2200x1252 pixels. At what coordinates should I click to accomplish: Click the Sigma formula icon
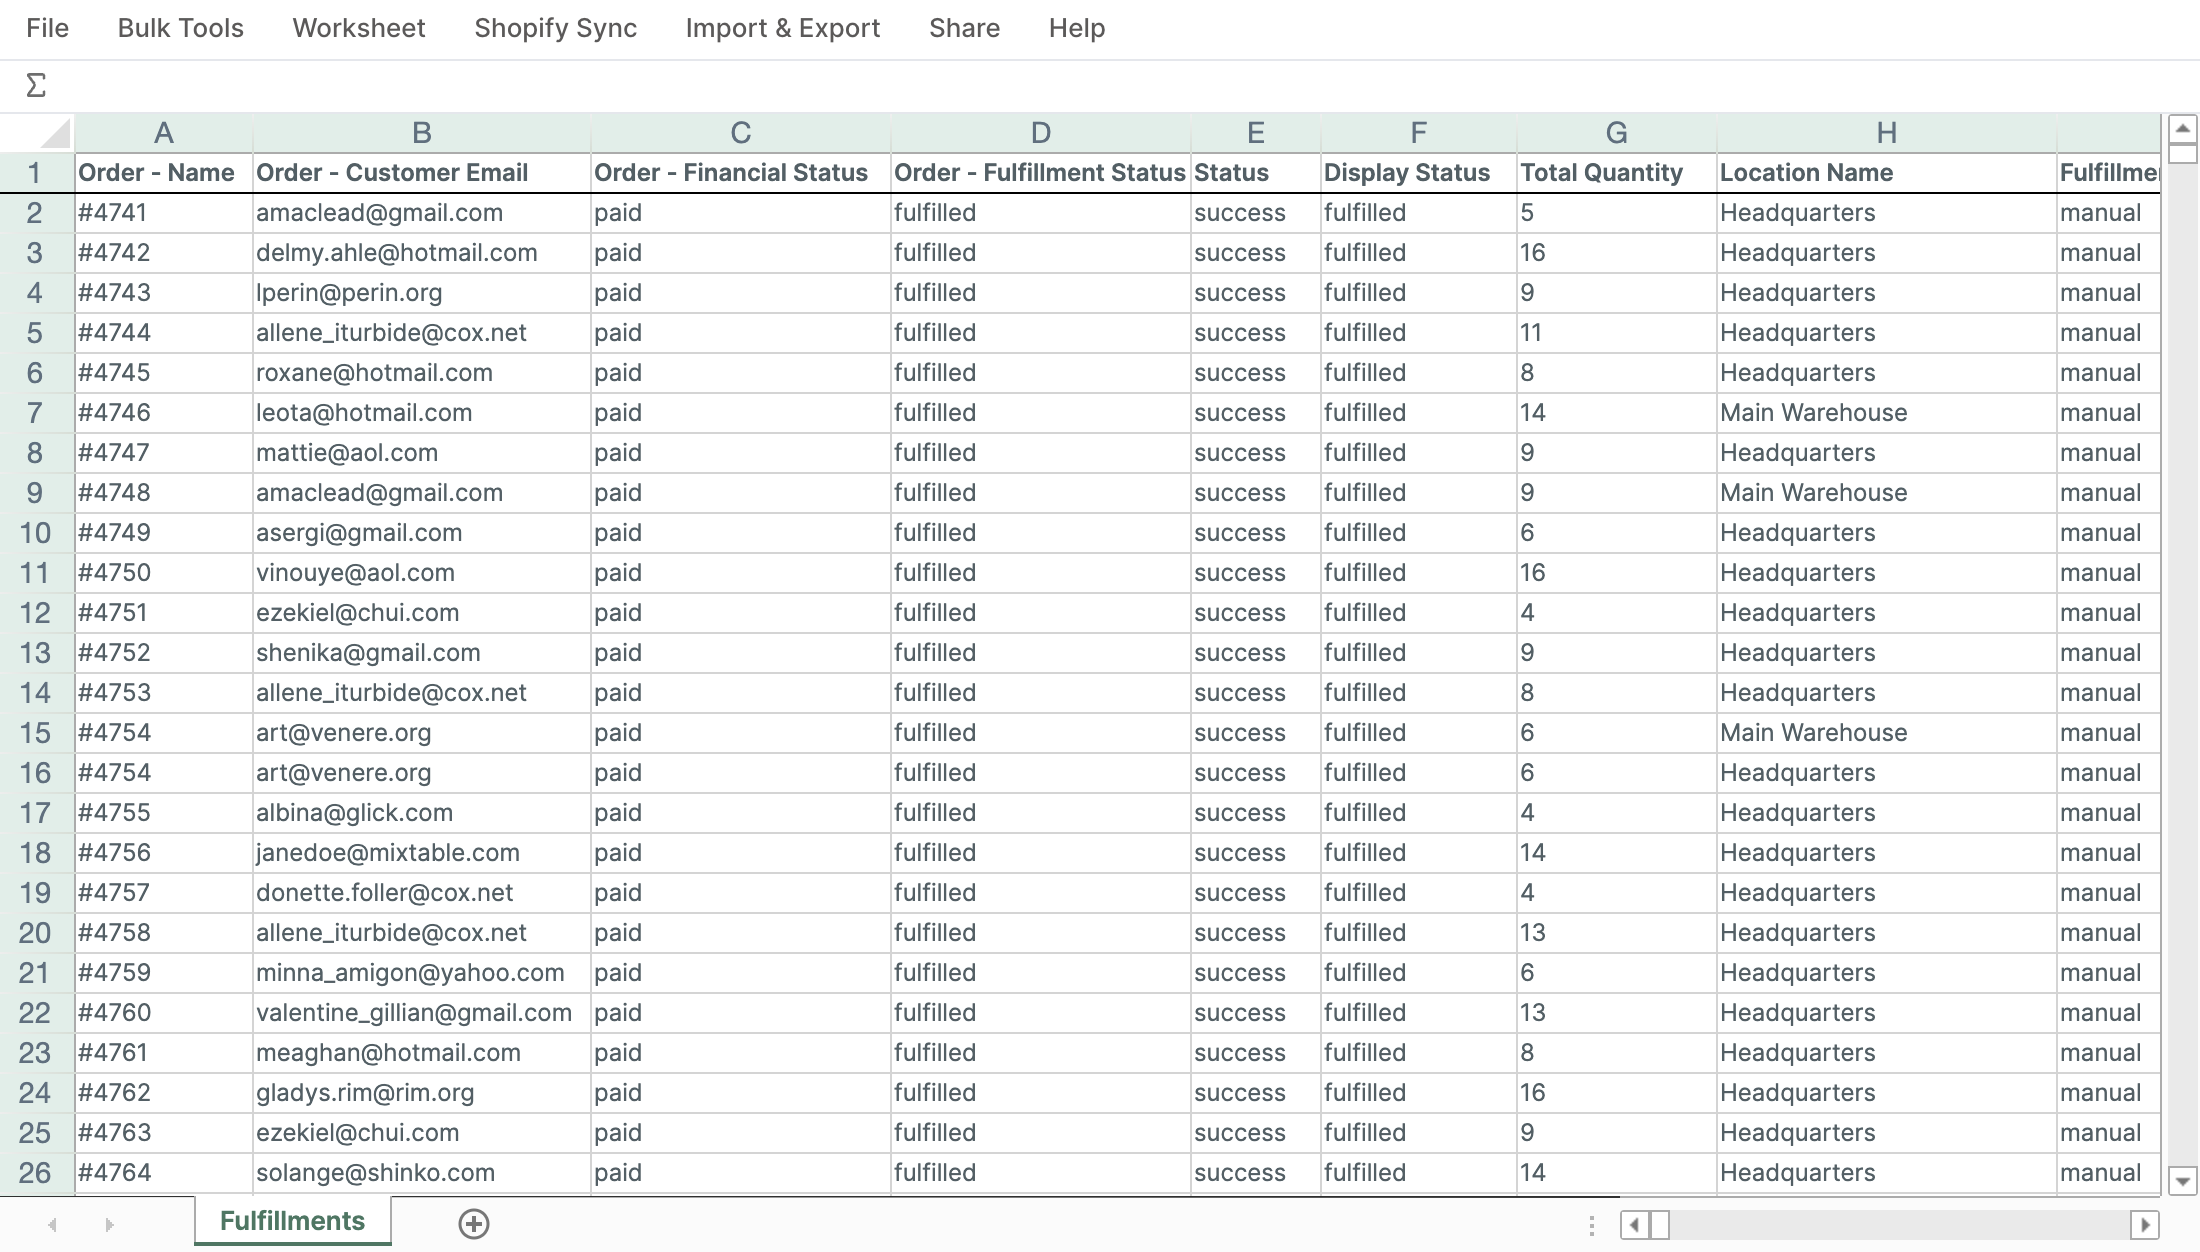click(36, 85)
